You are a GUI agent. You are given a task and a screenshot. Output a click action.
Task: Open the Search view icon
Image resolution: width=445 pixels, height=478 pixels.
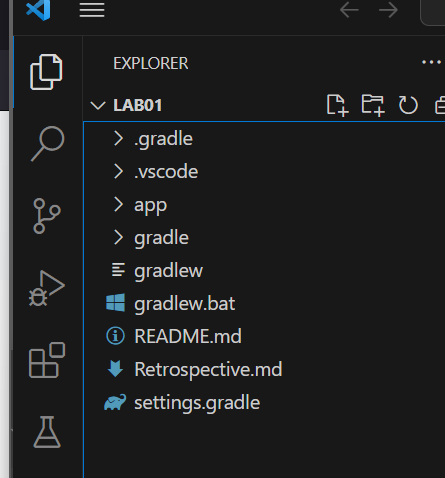pyautogui.click(x=47, y=144)
